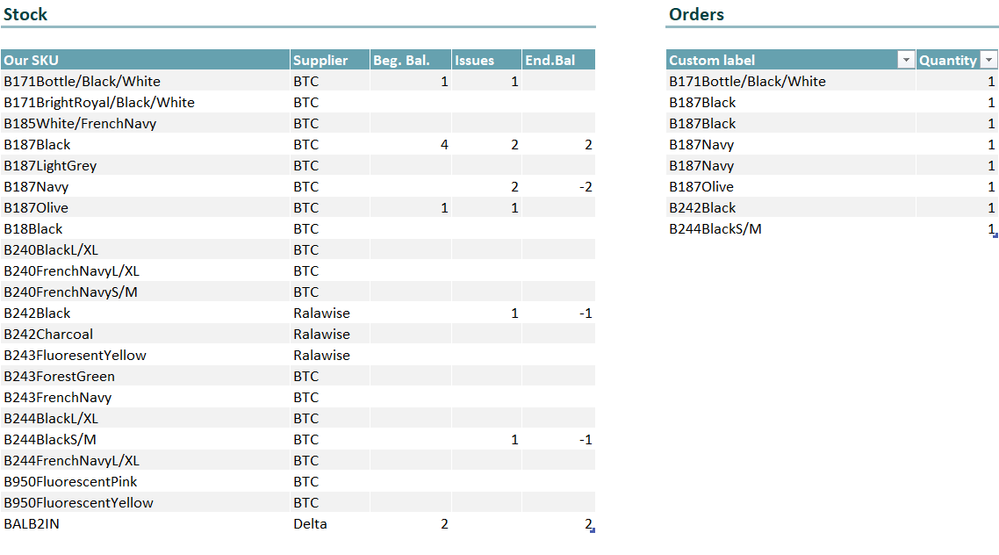Click the Orders table resize handle corner
This screenshot has width=999, height=555.
(x=995, y=235)
